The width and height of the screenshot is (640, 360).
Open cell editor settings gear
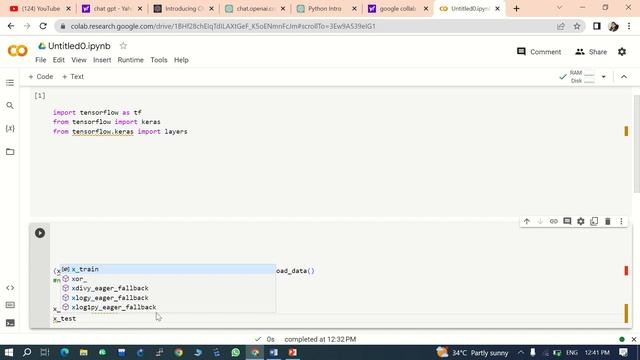[x=580, y=221]
